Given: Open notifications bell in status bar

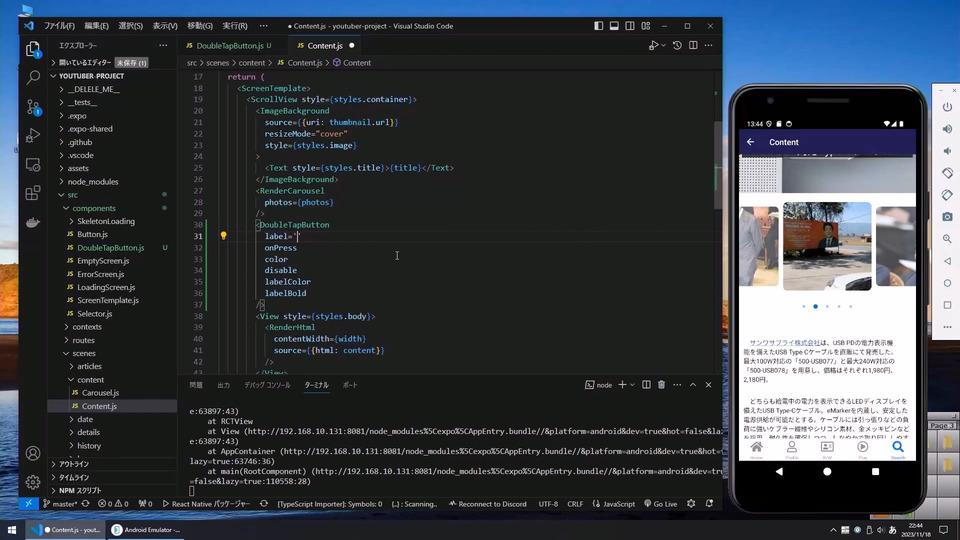Looking at the screenshot, I should [x=709, y=503].
